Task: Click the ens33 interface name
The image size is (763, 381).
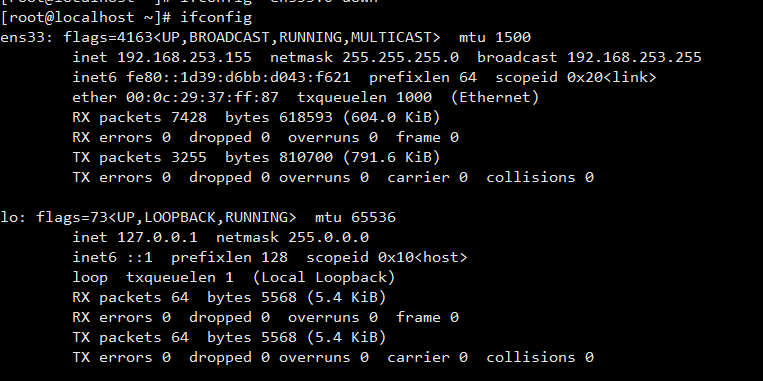Action: [x=22, y=37]
